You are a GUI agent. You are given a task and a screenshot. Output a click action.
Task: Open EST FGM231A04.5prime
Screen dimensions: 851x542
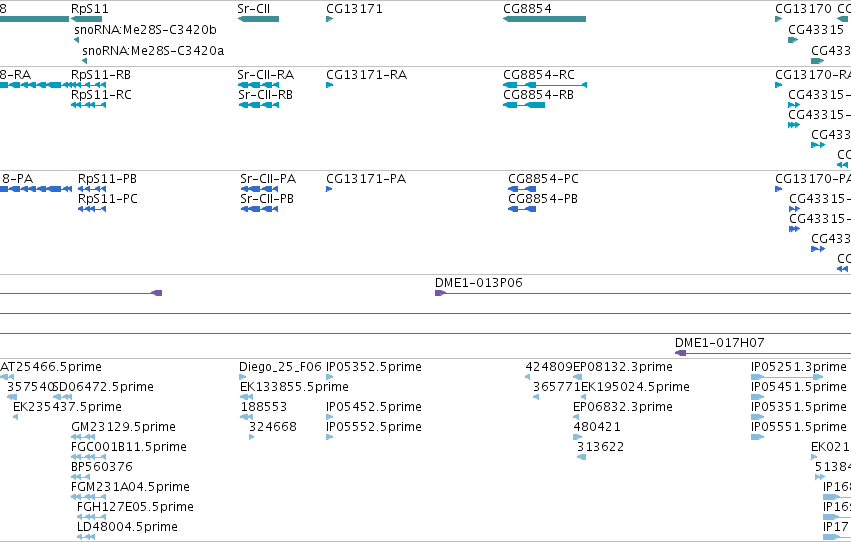[130, 487]
